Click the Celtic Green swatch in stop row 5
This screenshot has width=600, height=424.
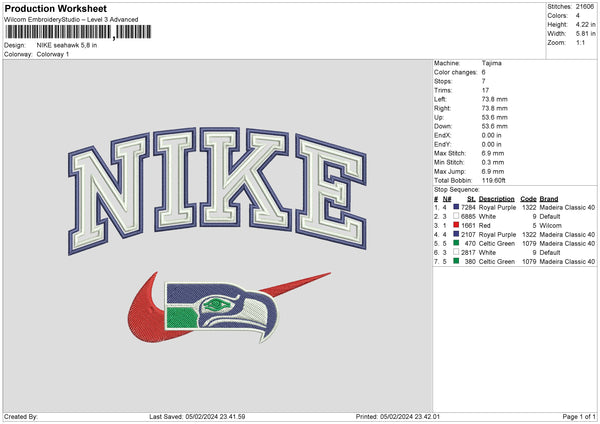(456, 243)
